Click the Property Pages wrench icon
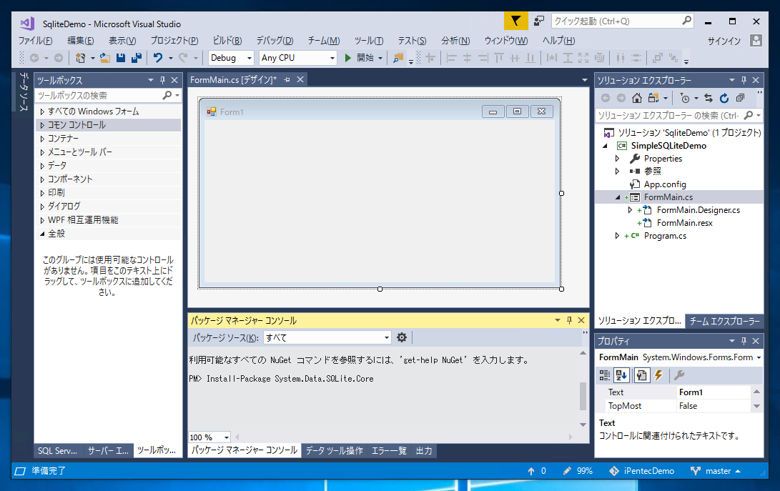The height and width of the screenshot is (491, 780). [x=679, y=375]
